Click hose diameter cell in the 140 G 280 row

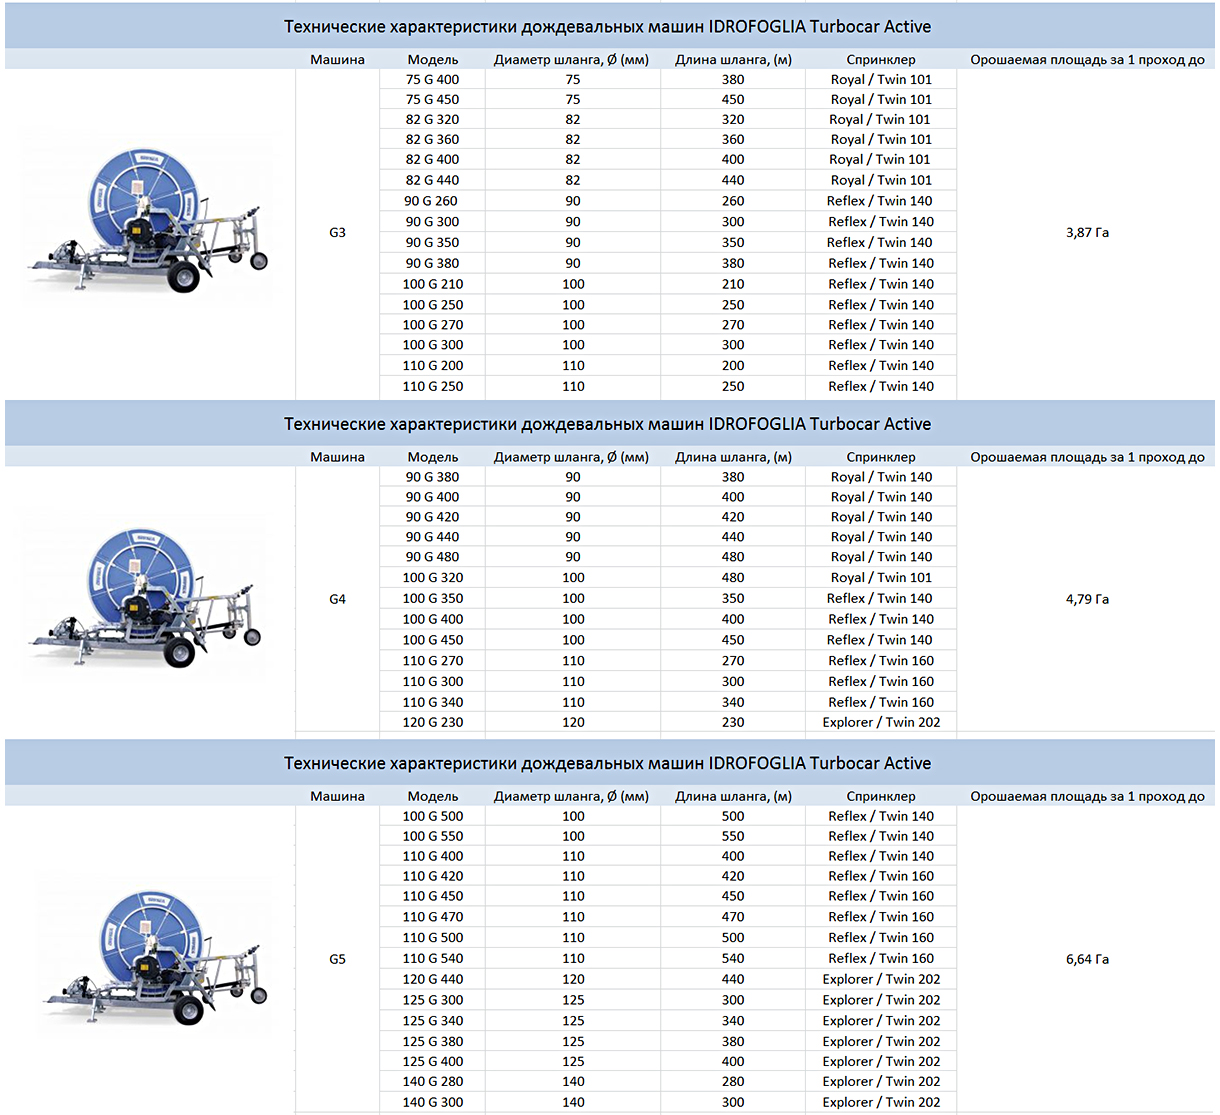click(x=573, y=1081)
